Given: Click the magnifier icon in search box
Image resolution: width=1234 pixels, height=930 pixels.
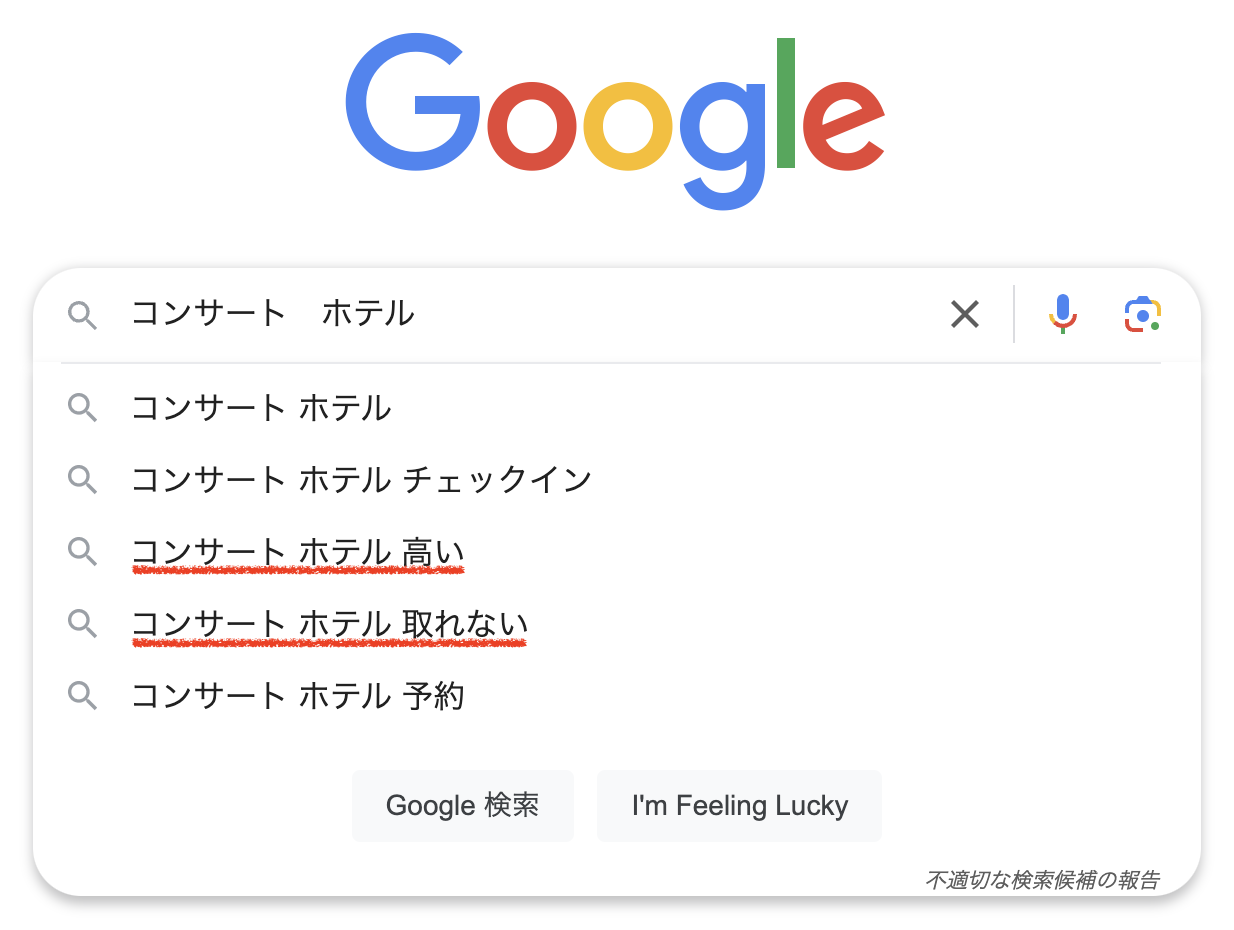Looking at the screenshot, I should coord(82,316).
